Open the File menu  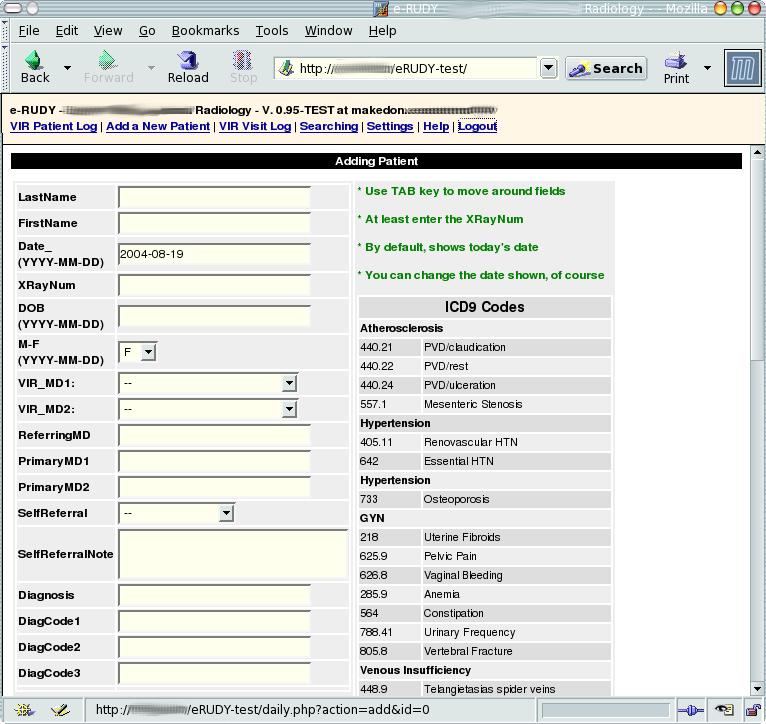(x=29, y=31)
